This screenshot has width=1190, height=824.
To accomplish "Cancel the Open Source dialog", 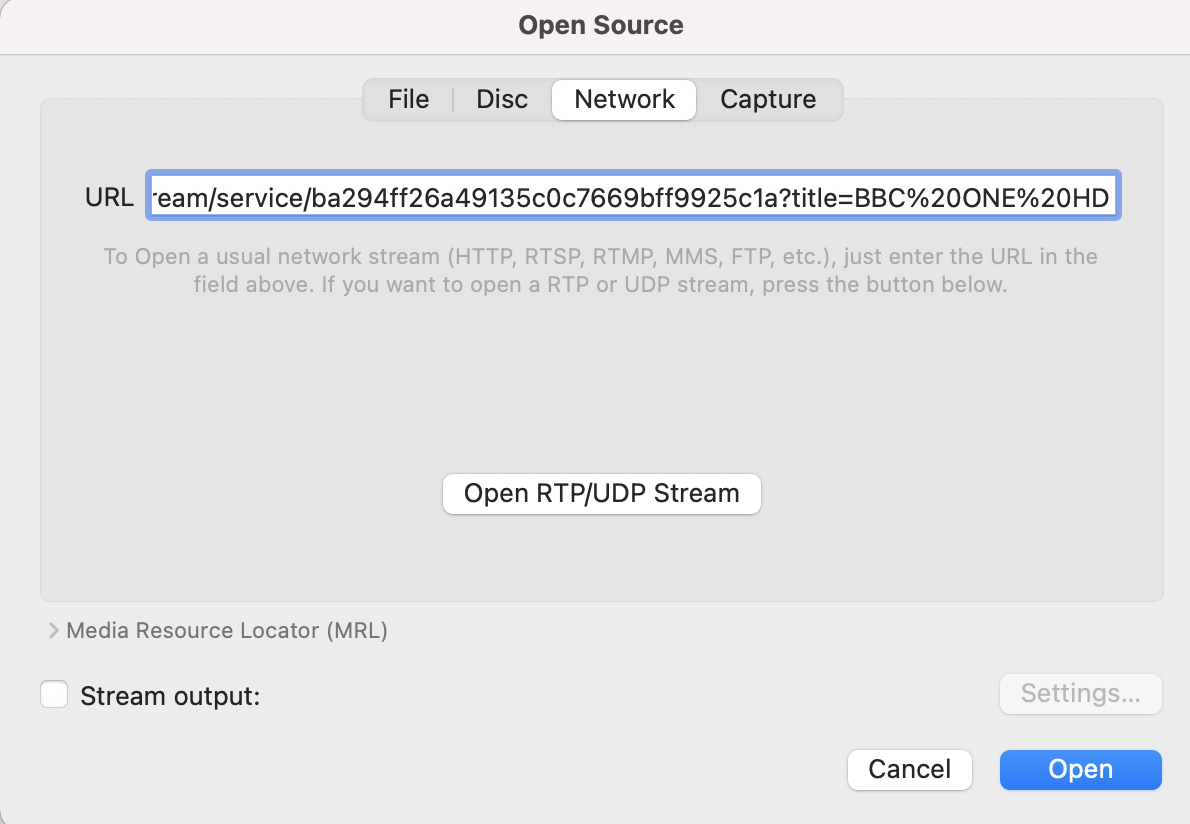I will pos(909,769).
